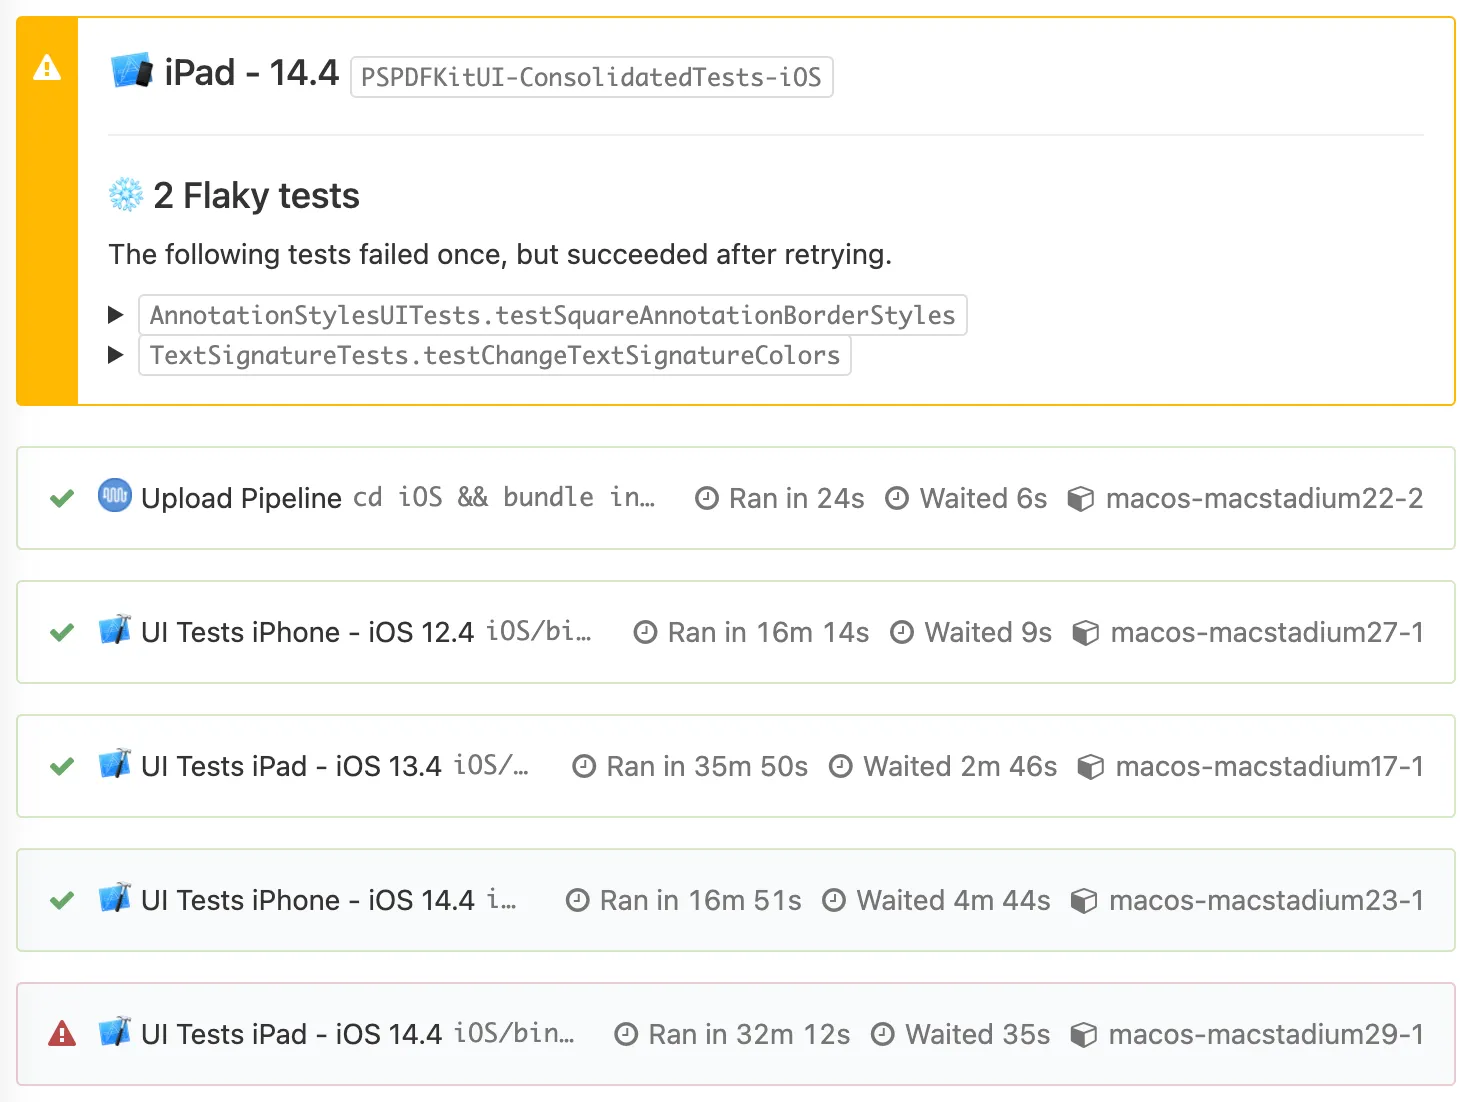Select the Upload Pipeline Buildkite icon
Image resolution: width=1474 pixels, height=1102 pixels.
tap(114, 497)
